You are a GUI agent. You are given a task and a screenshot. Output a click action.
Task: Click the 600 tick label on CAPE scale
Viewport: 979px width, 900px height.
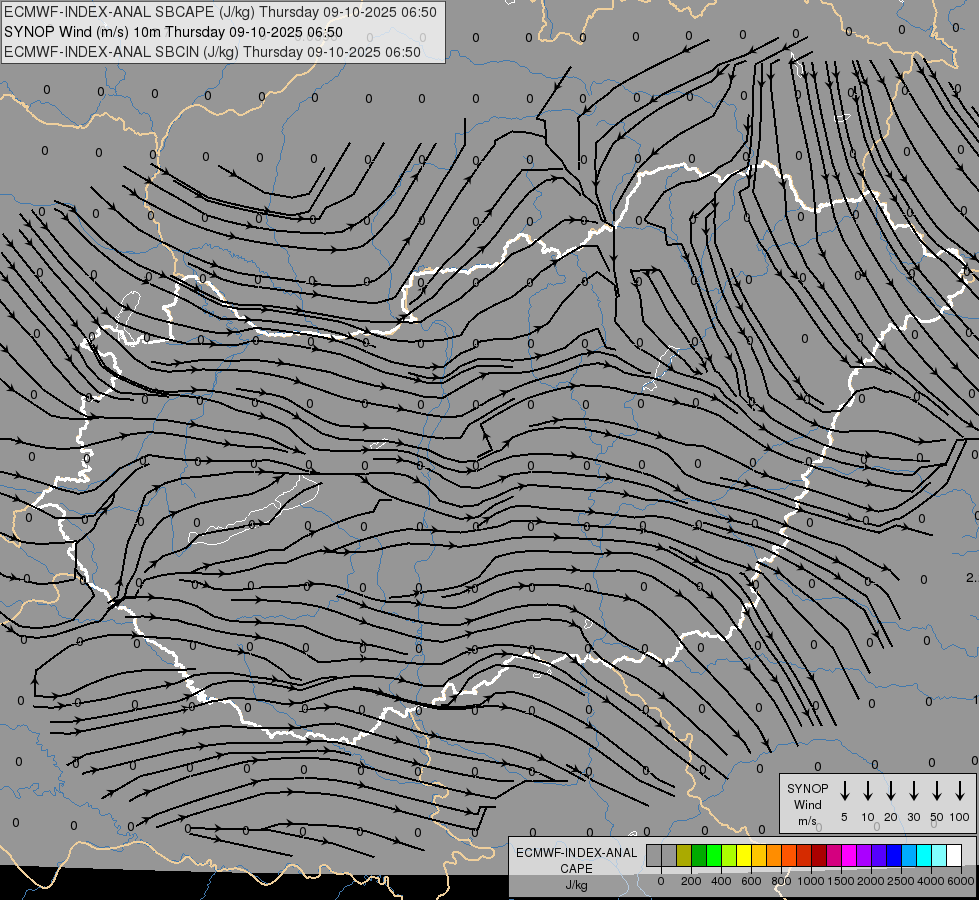tap(751, 881)
